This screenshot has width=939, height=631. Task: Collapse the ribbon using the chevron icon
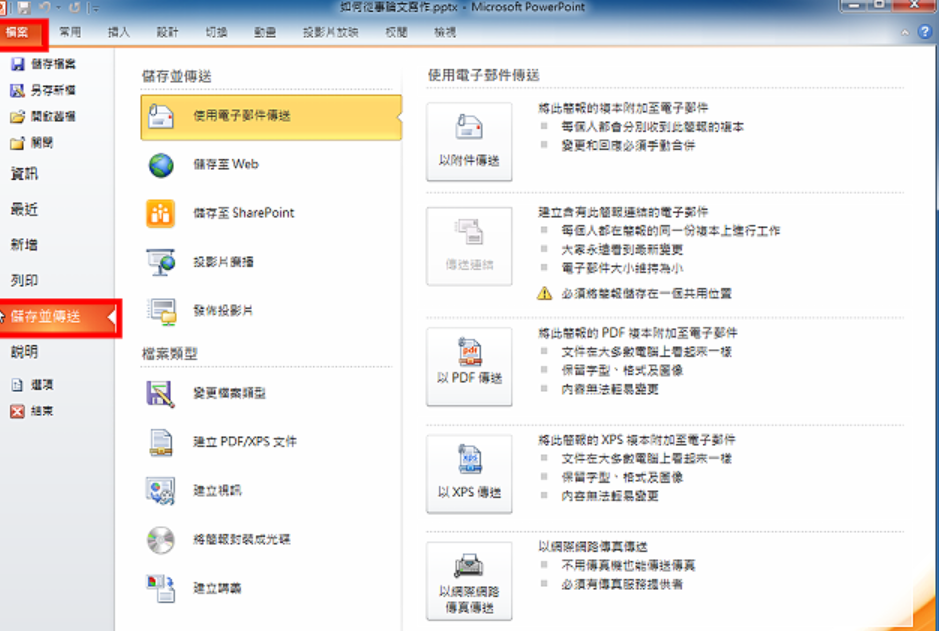[905, 32]
